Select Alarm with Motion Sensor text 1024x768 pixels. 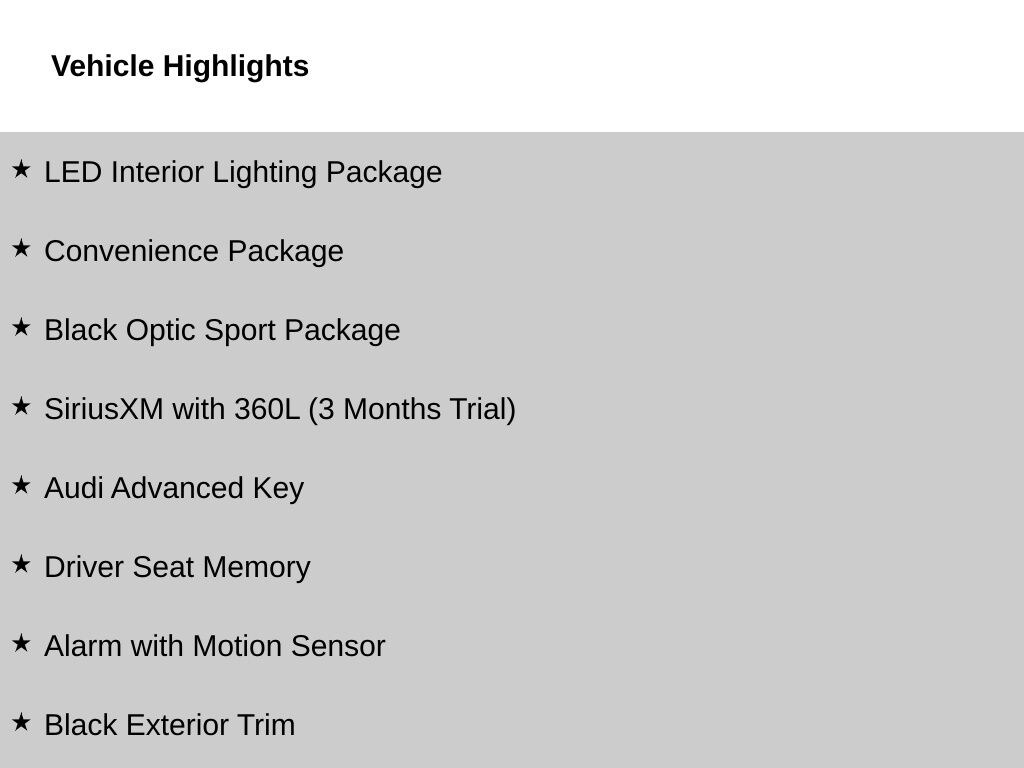pos(215,647)
